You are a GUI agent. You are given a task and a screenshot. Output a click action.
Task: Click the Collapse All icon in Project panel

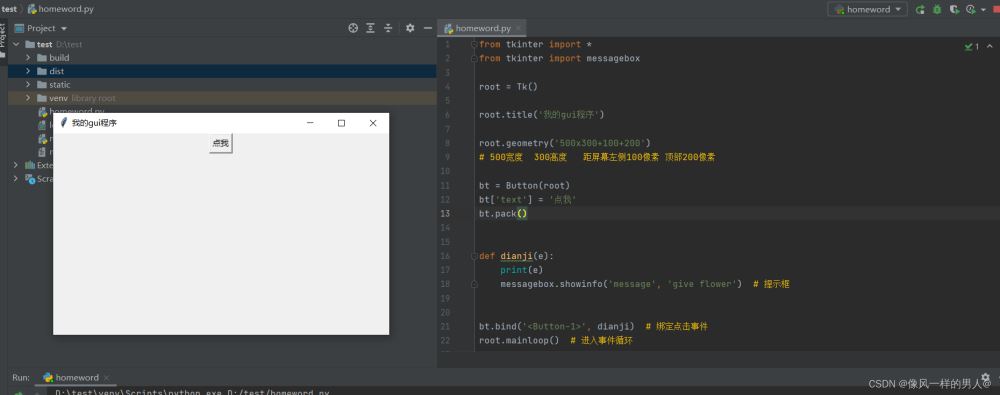[388, 28]
